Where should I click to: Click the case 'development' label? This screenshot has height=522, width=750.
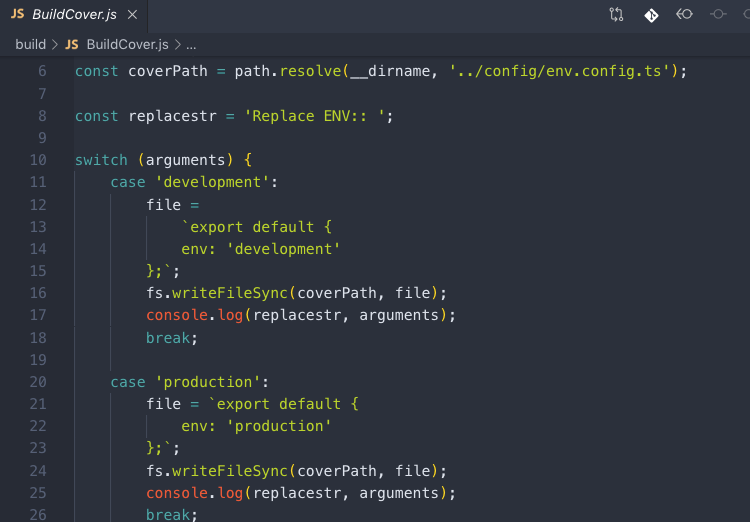(x=194, y=182)
